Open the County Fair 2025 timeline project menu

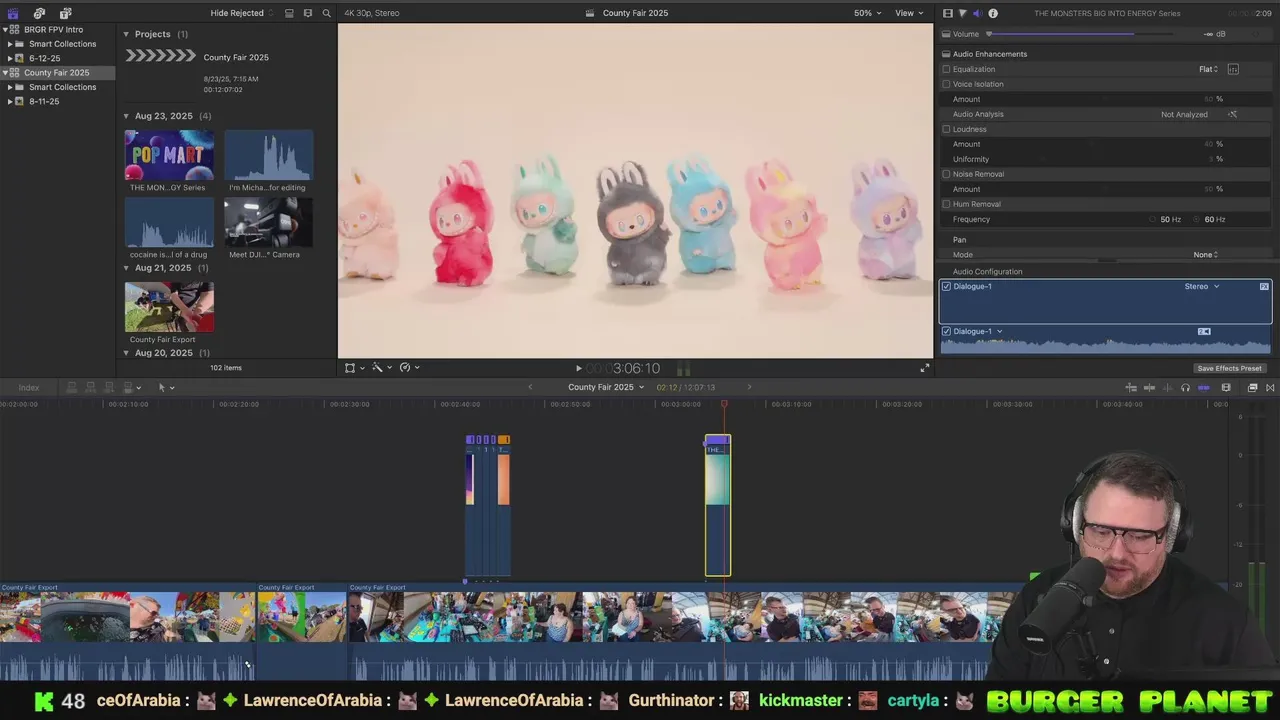coord(606,387)
